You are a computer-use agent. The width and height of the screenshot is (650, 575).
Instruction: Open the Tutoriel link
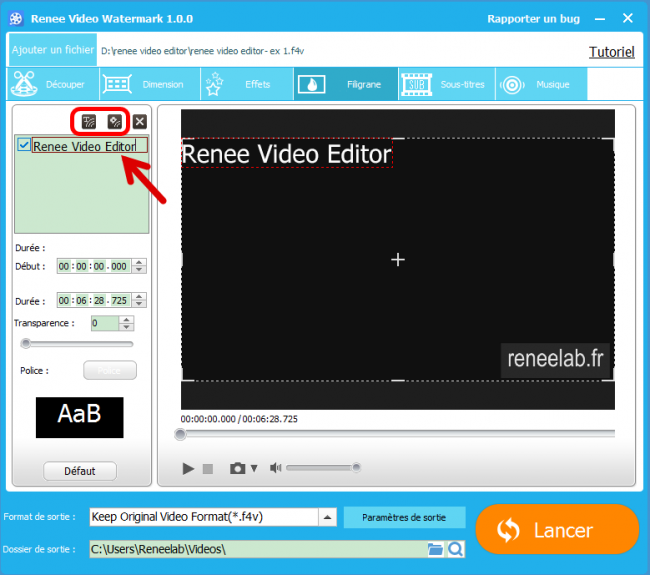click(611, 52)
